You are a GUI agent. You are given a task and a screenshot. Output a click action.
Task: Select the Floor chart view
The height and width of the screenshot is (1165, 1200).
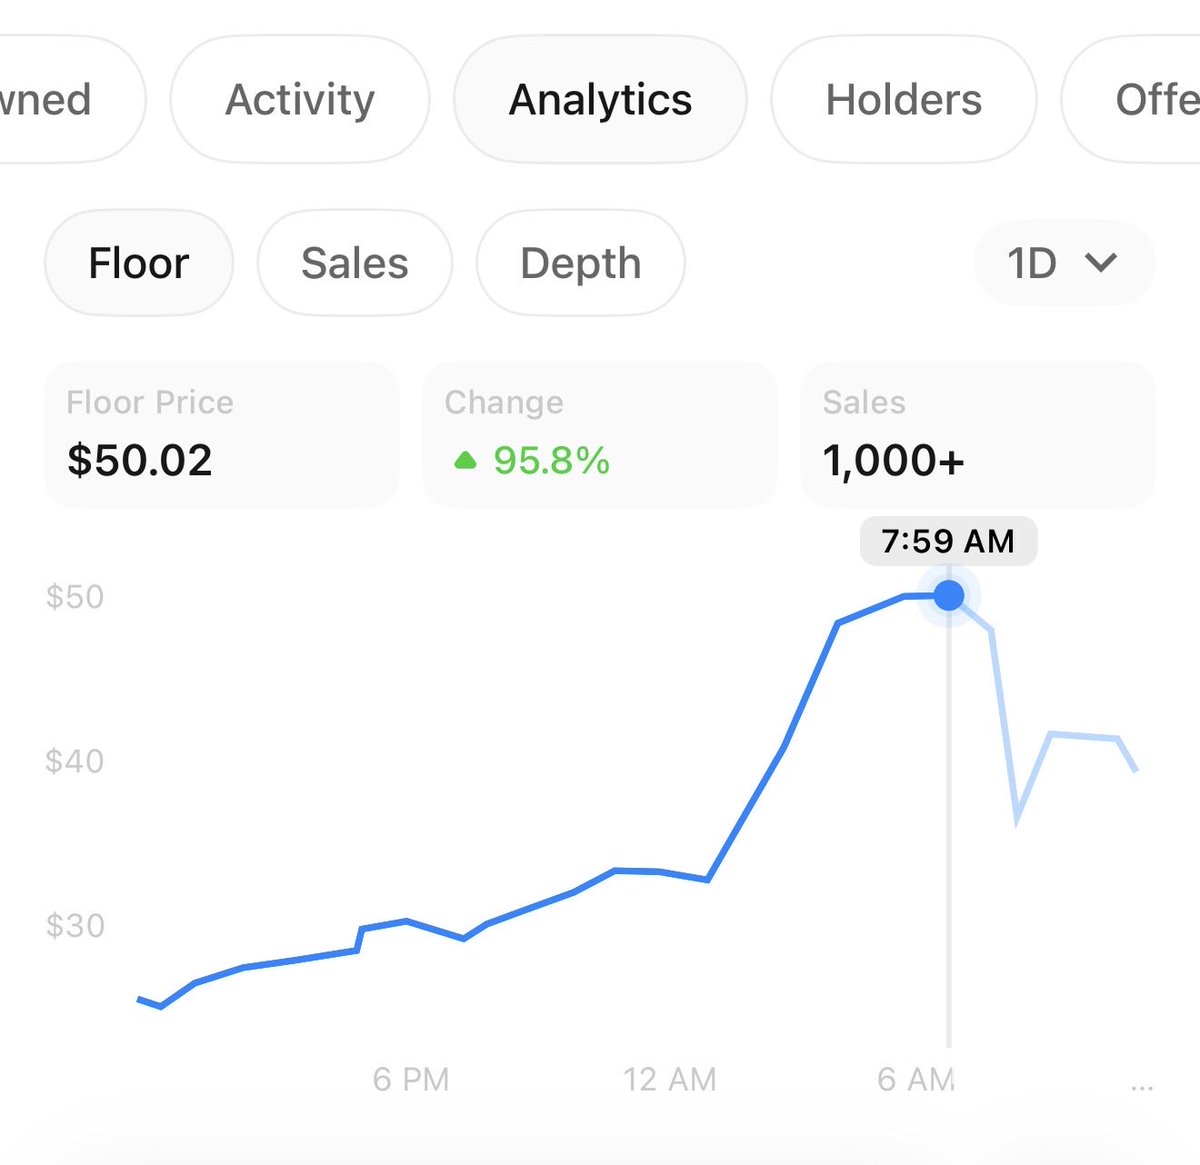coord(139,263)
